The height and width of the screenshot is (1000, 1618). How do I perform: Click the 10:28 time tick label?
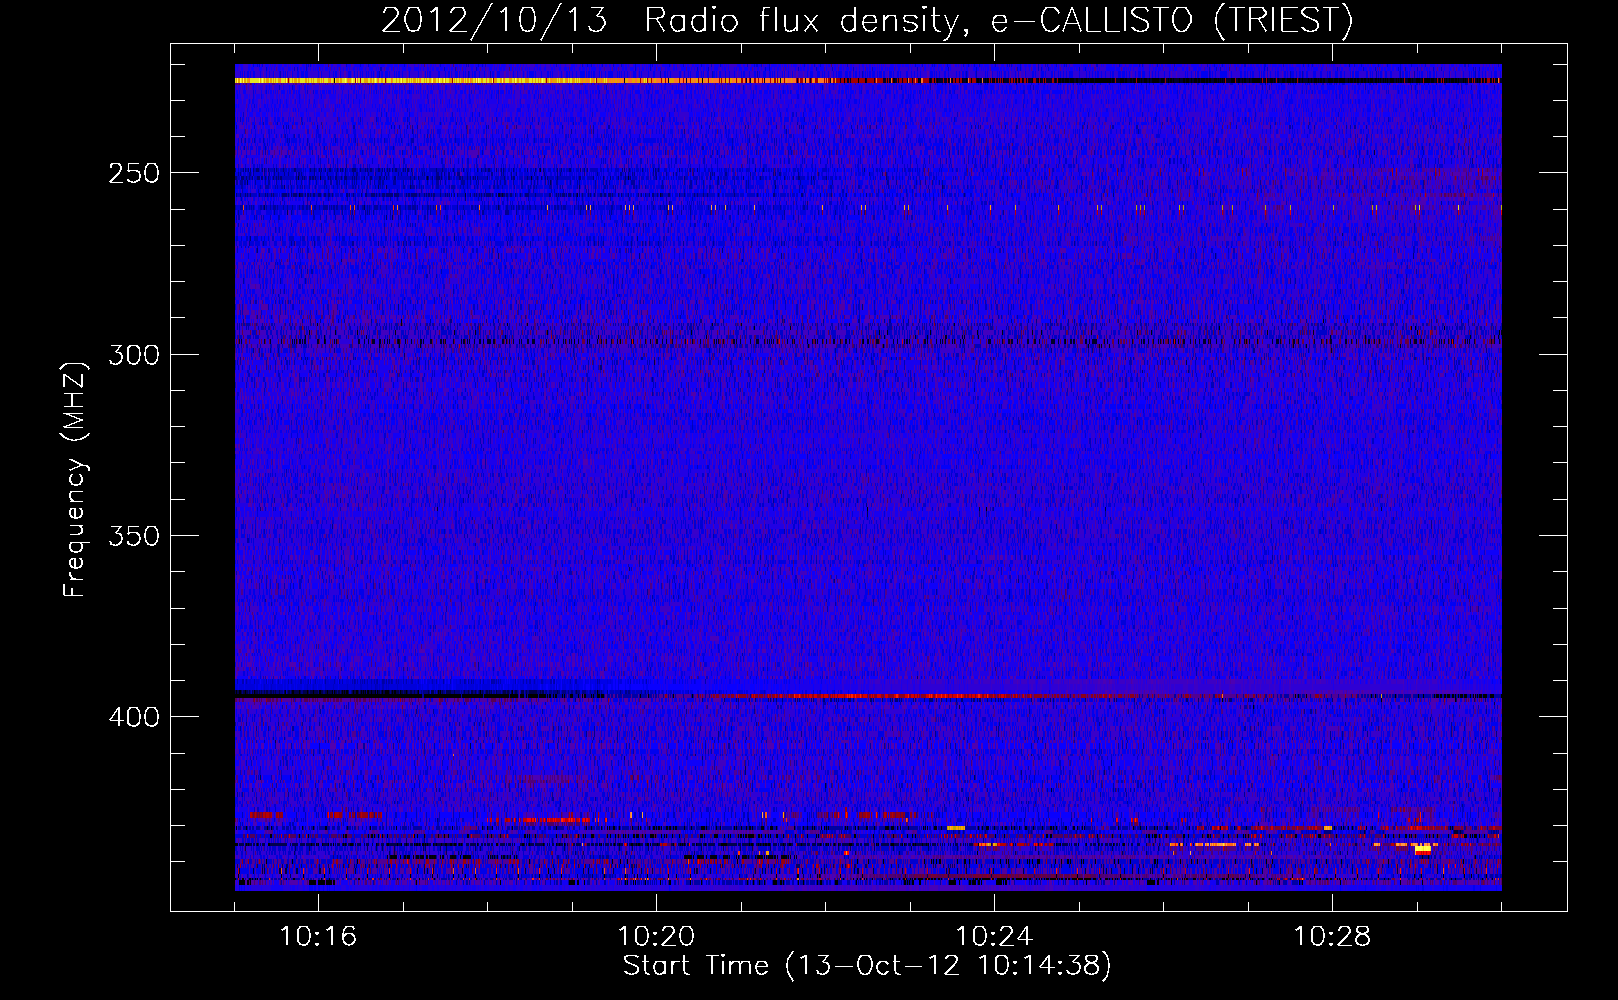(1332, 937)
